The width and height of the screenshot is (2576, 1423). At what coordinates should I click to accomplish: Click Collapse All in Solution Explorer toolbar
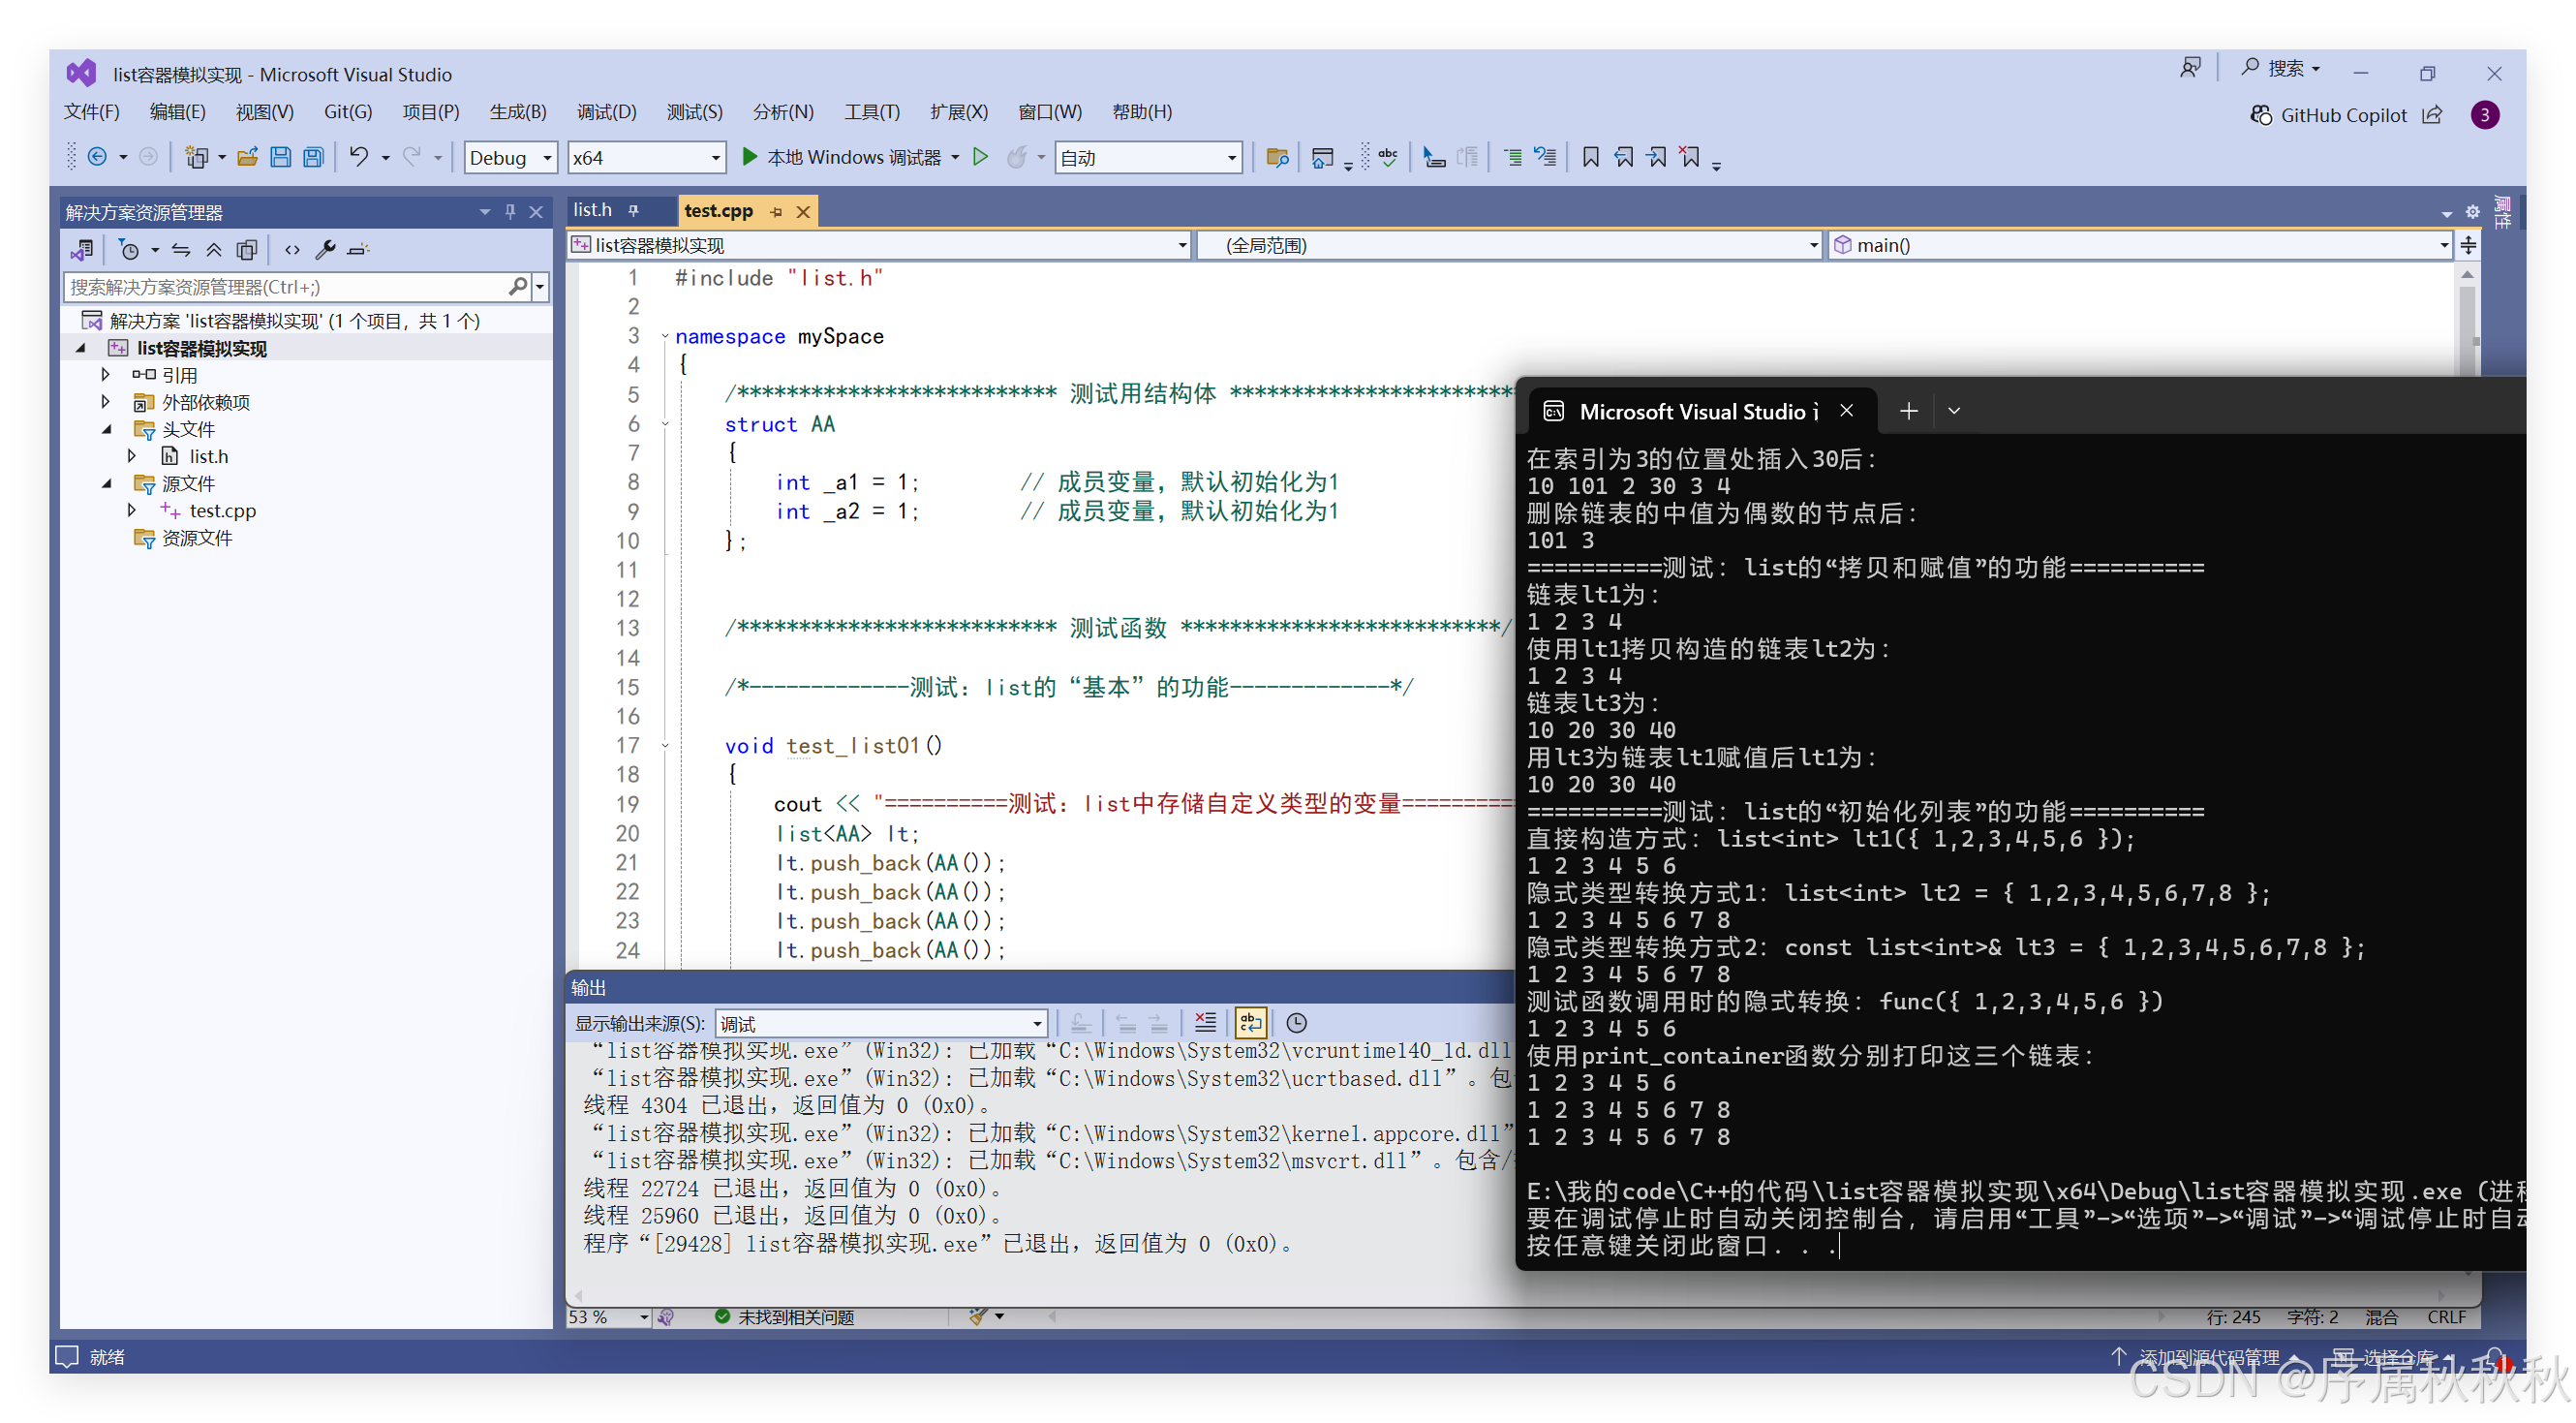click(x=214, y=250)
